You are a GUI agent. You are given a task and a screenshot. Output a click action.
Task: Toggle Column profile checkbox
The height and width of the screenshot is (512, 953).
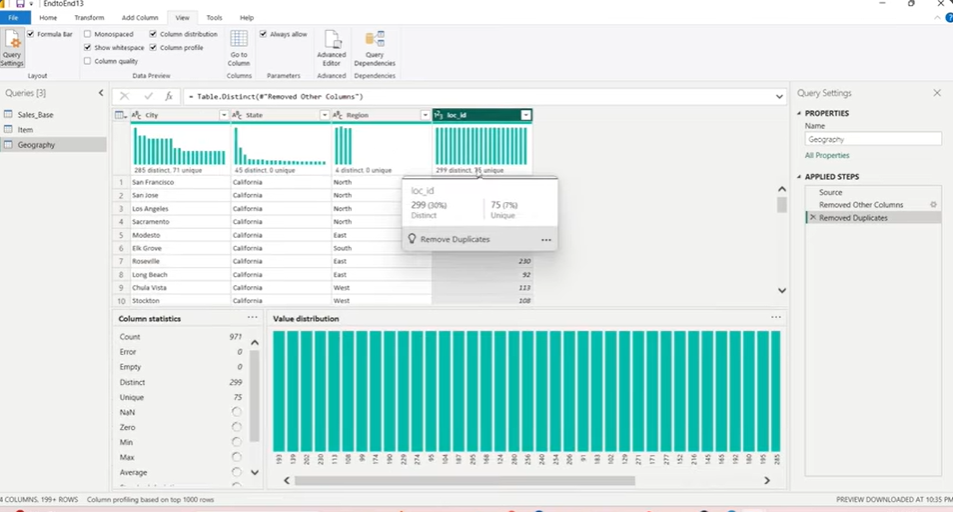pos(153,47)
